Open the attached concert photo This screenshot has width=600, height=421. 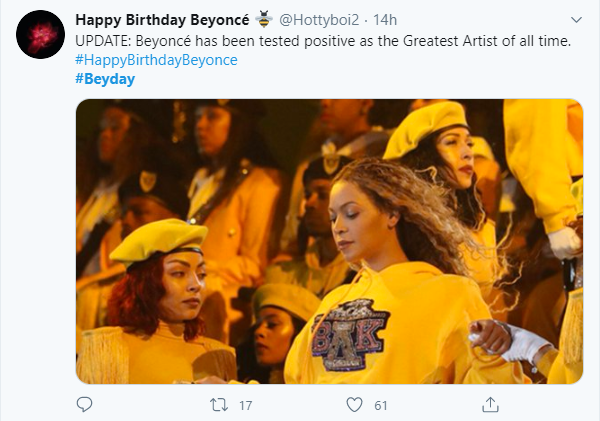pyautogui.click(x=329, y=240)
